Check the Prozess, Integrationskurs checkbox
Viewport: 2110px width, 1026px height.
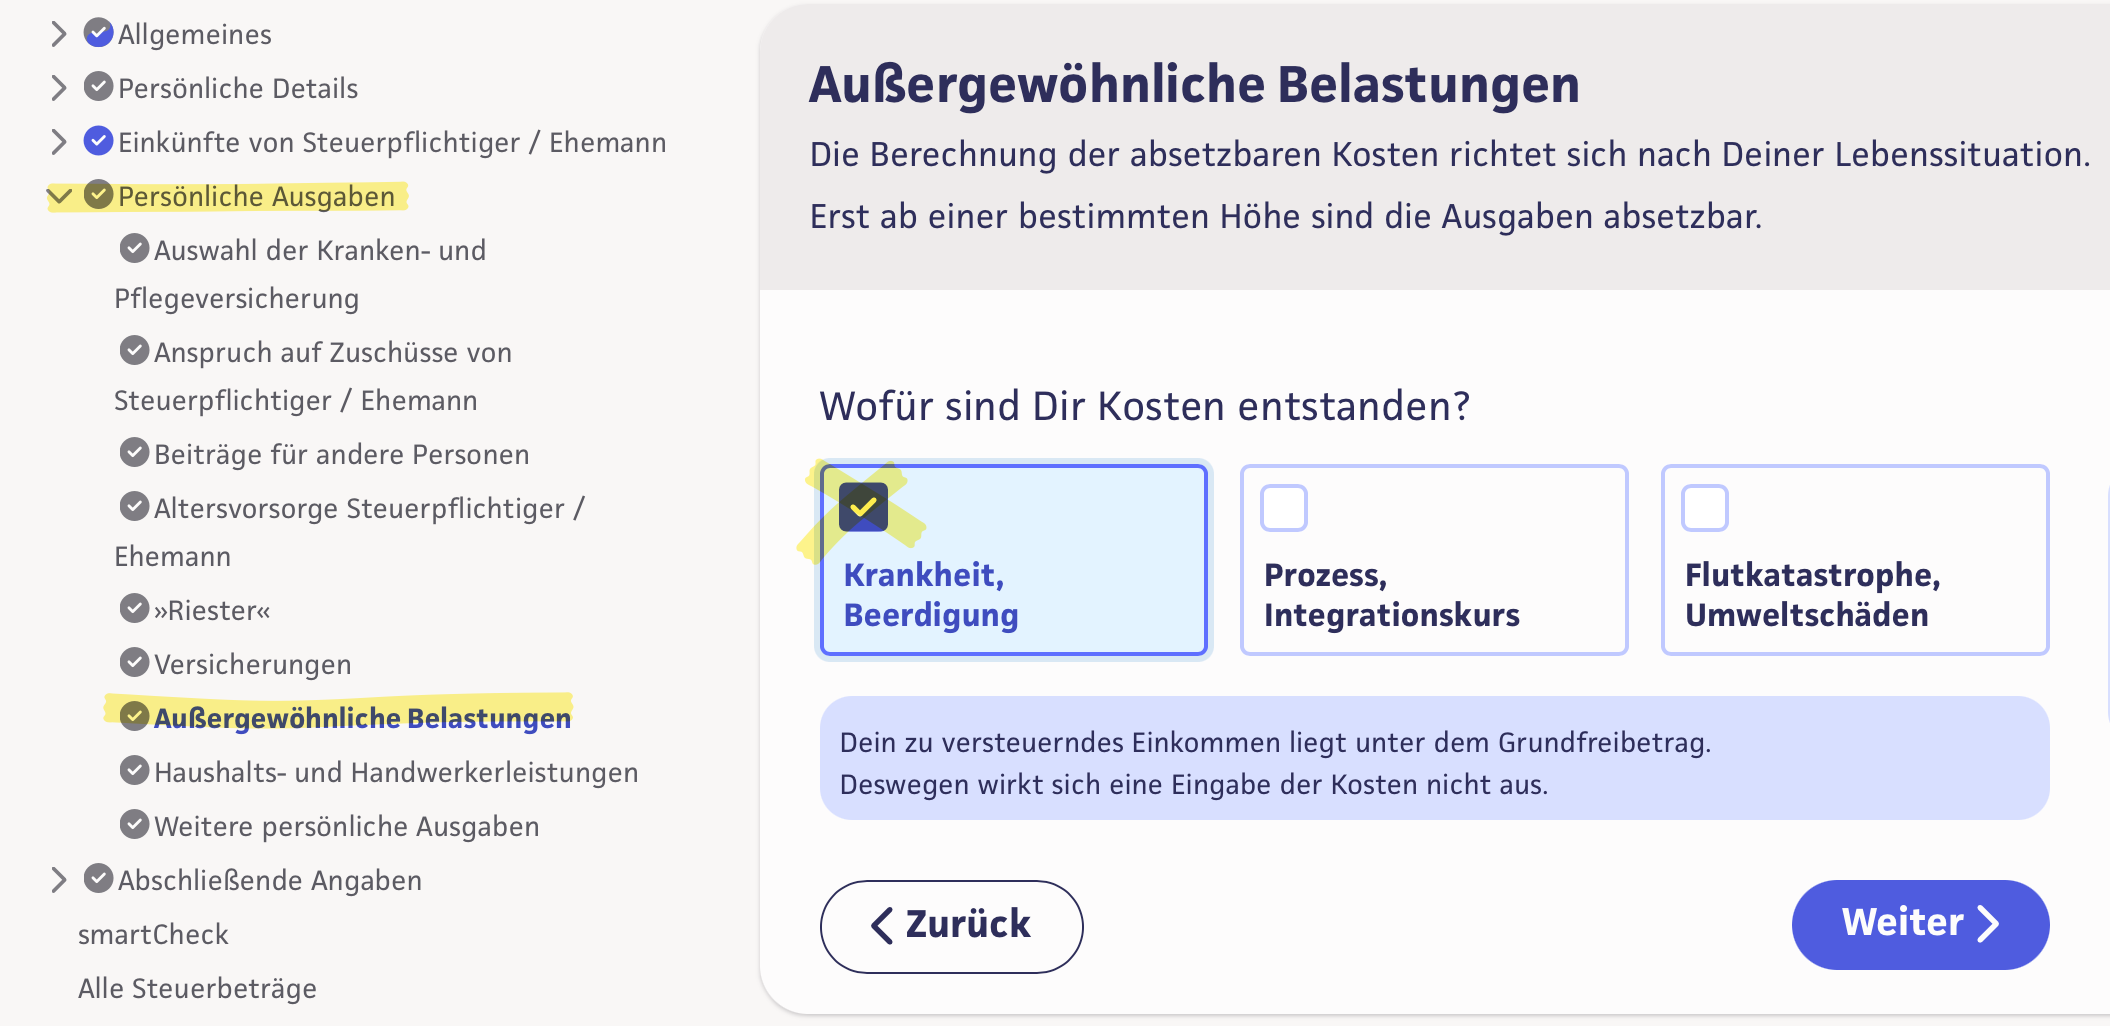(x=1284, y=508)
